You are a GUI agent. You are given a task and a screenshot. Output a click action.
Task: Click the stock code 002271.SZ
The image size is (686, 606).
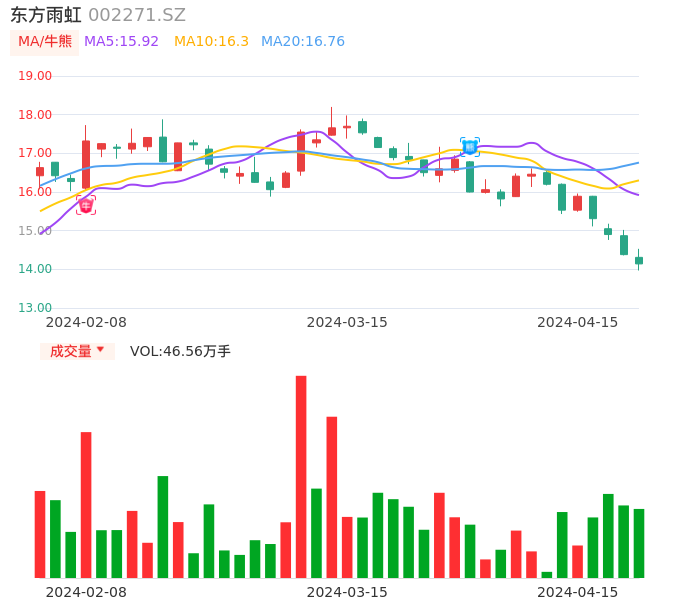pyautogui.click(x=137, y=15)
